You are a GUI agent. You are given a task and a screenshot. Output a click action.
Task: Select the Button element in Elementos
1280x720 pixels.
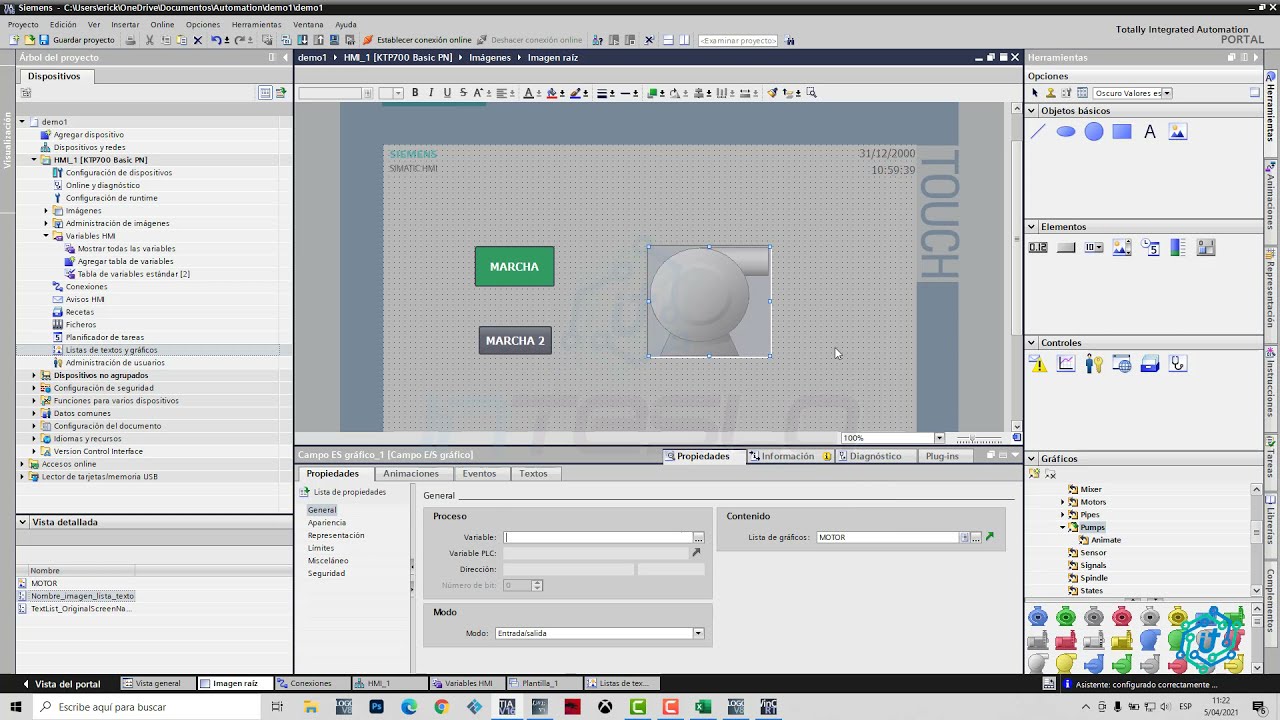(1066, 247)
